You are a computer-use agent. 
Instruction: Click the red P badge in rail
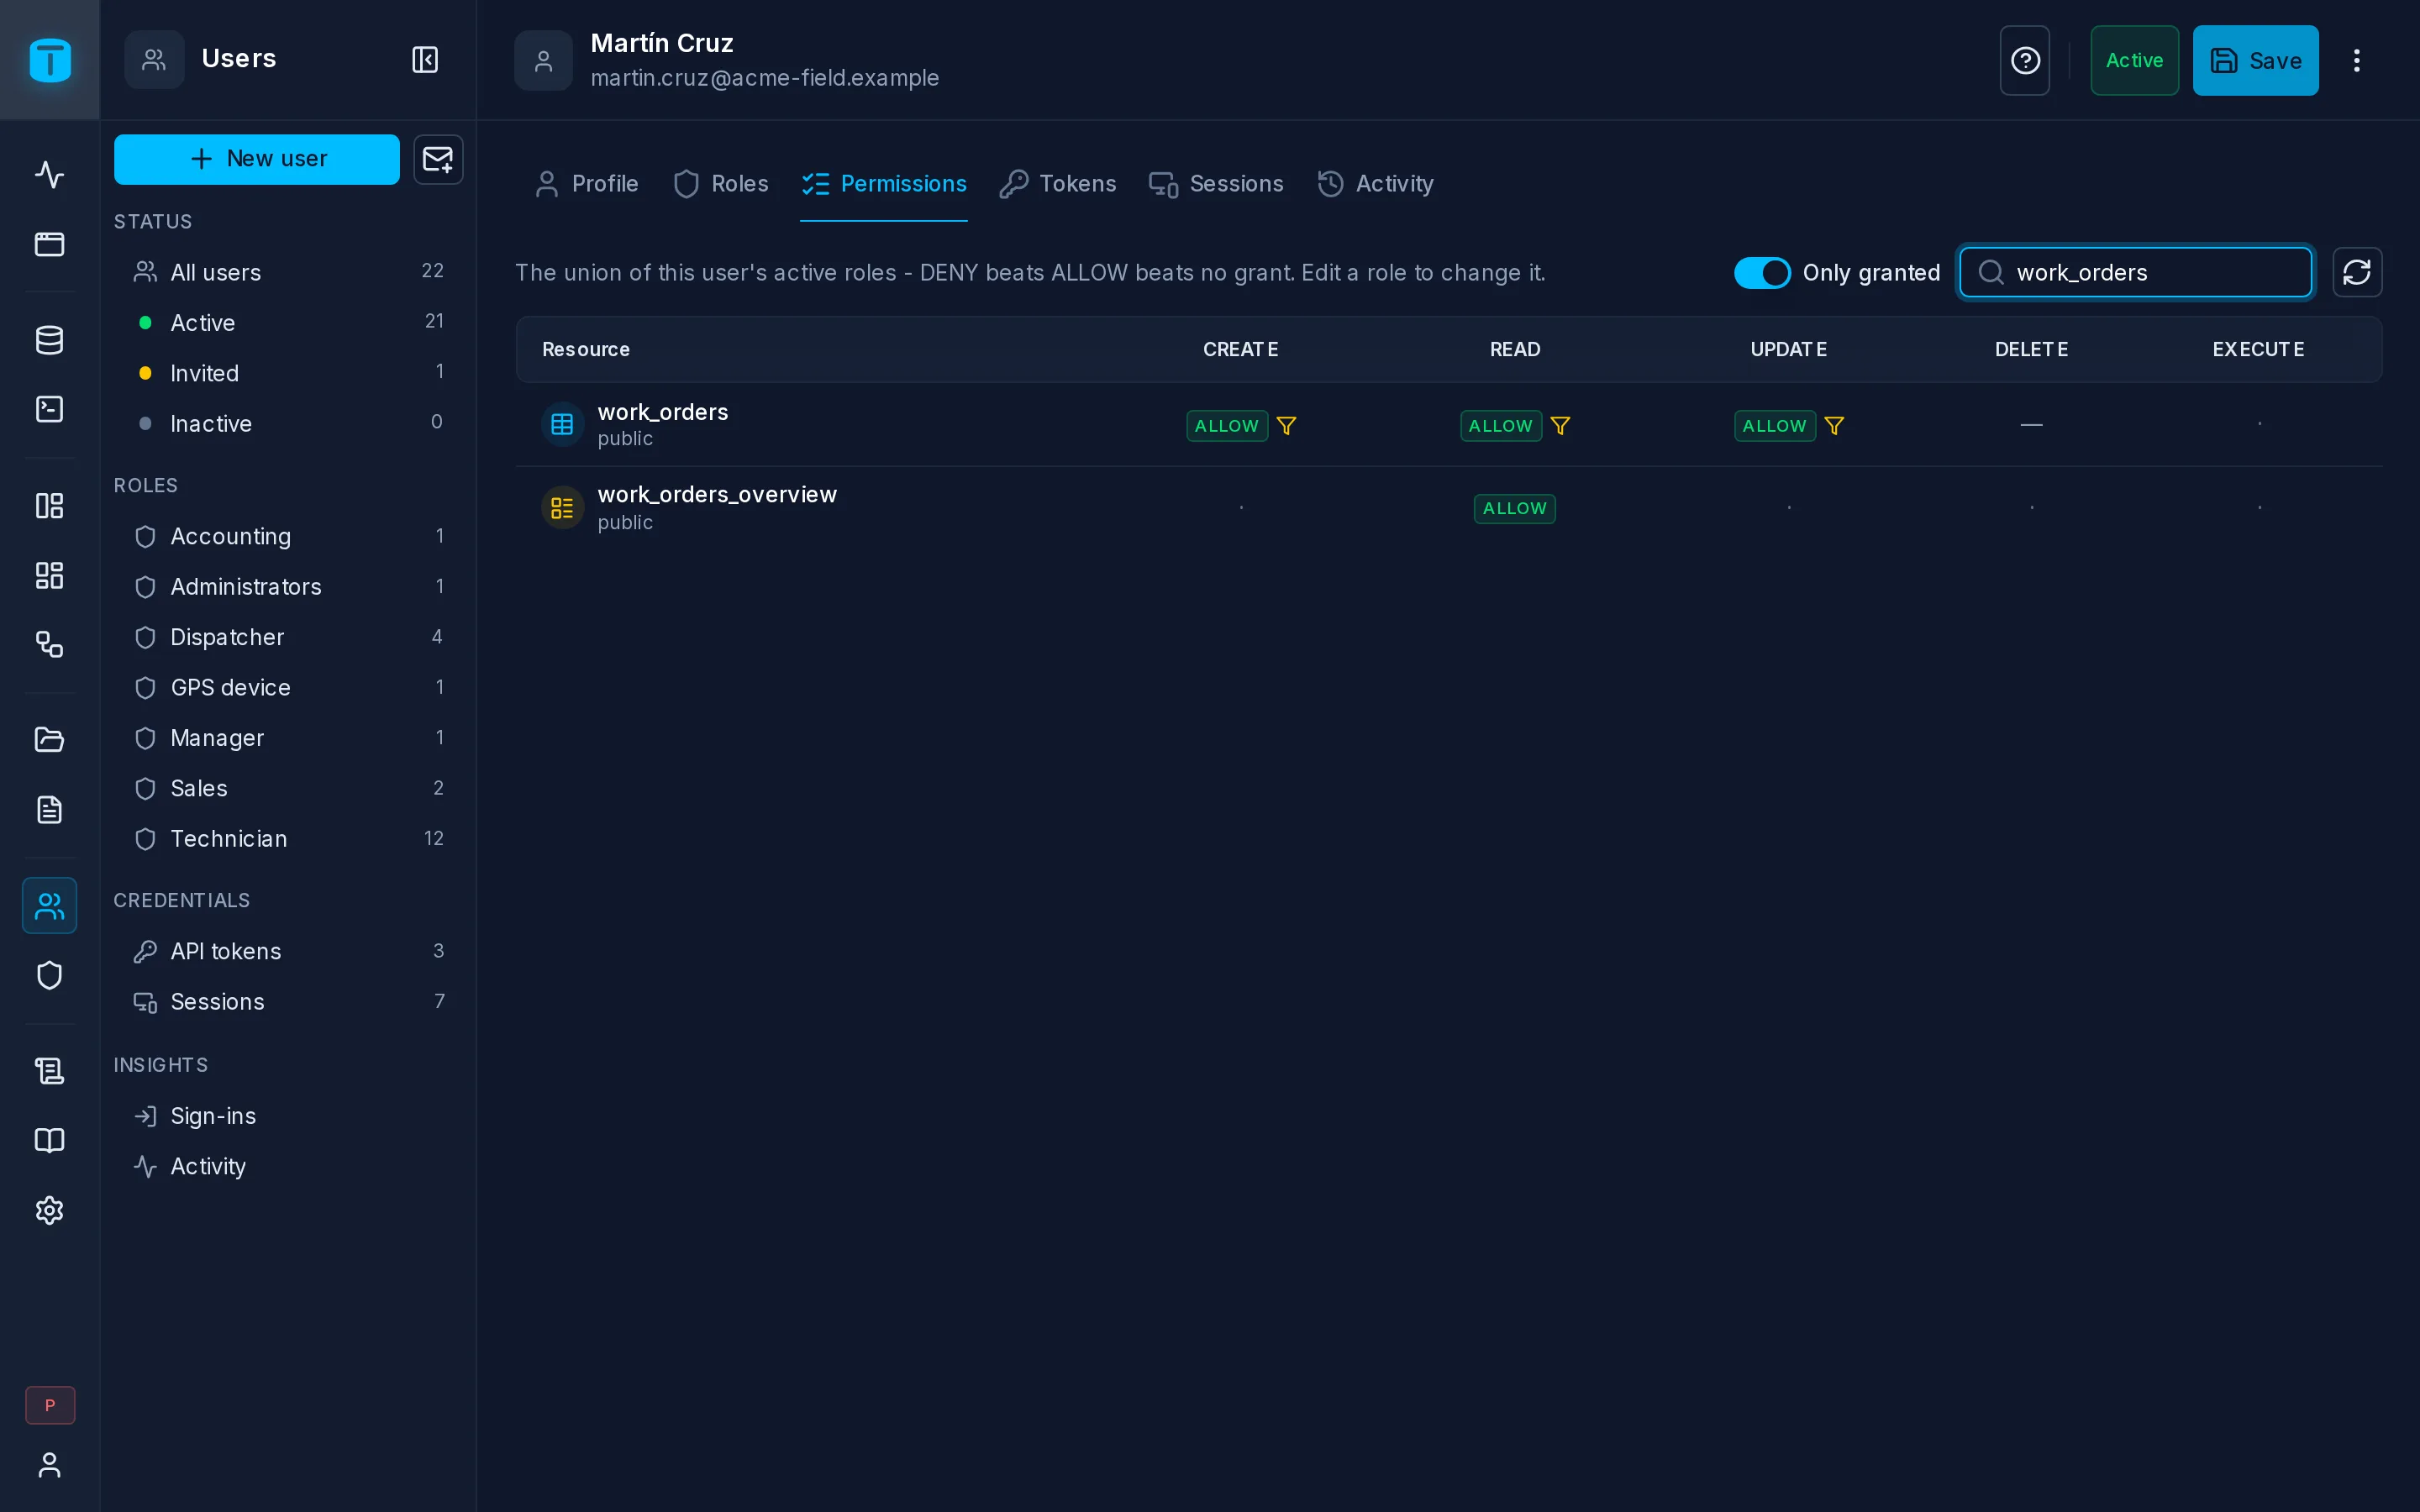click(50, 1405)
